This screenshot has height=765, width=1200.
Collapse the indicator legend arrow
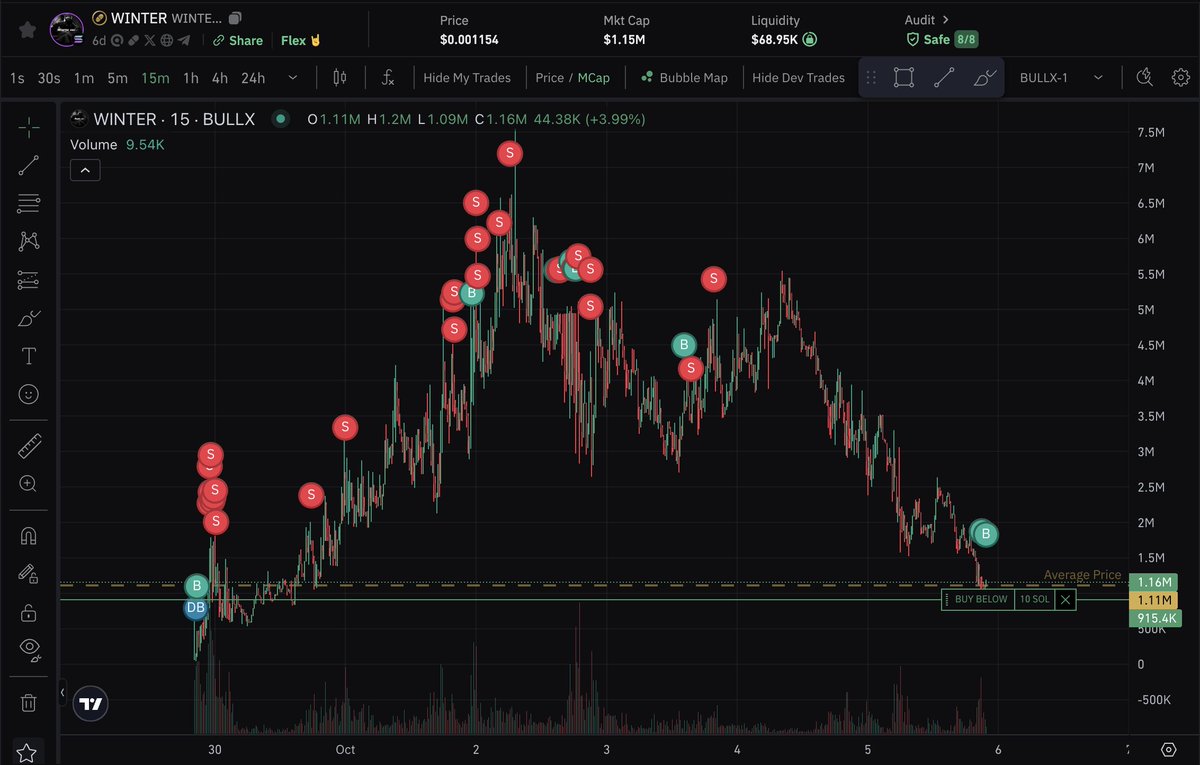[x=85, y=171]
